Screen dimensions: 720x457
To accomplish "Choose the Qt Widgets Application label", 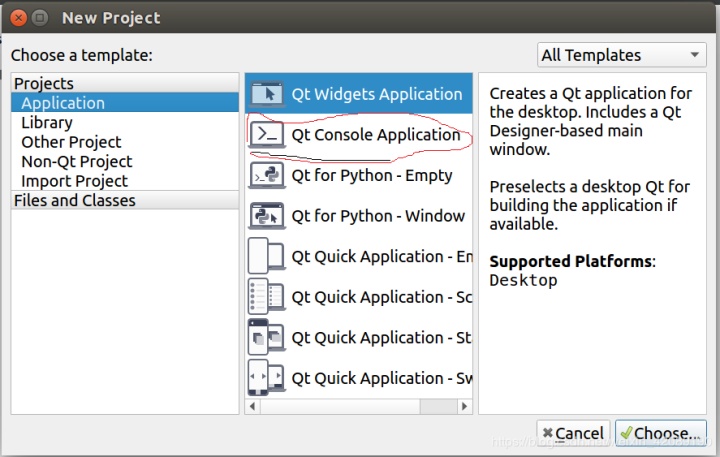I will (x=377, y=94).
